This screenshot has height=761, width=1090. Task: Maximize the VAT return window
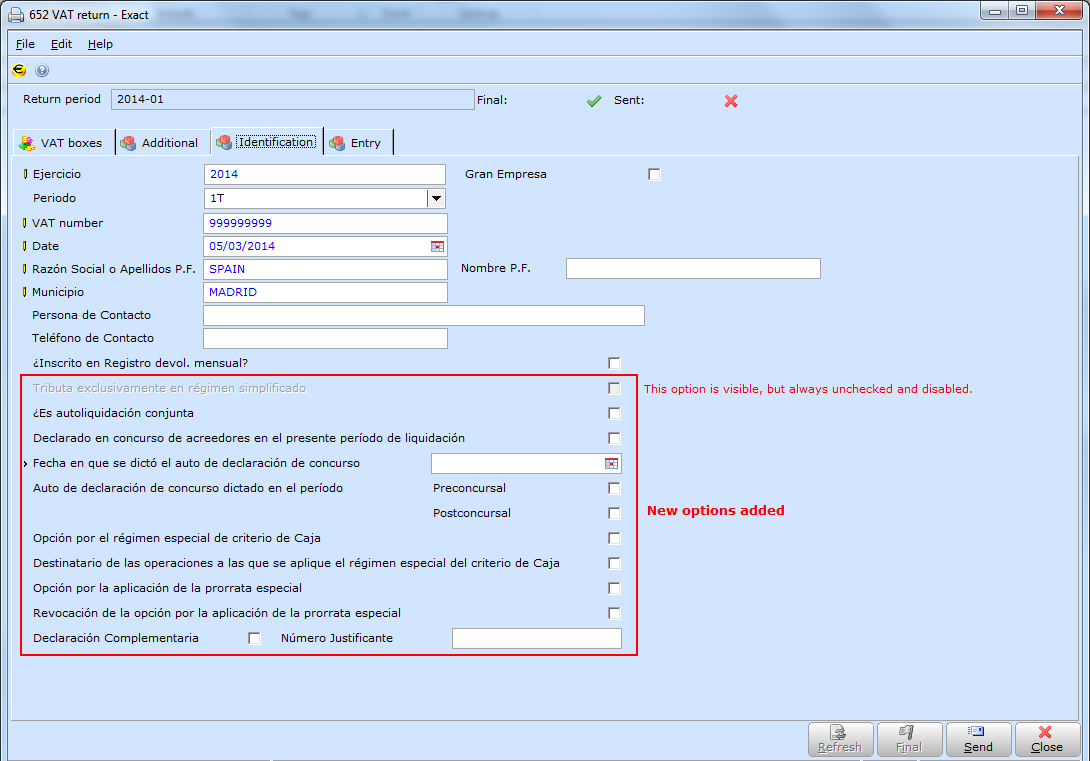pos(1022,10)
